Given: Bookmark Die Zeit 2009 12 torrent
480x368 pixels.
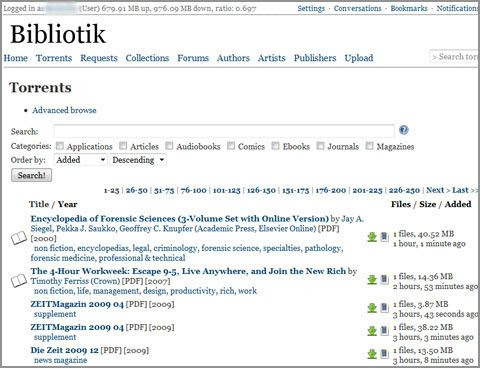Looking at the screenshot, I should point(384,353).
